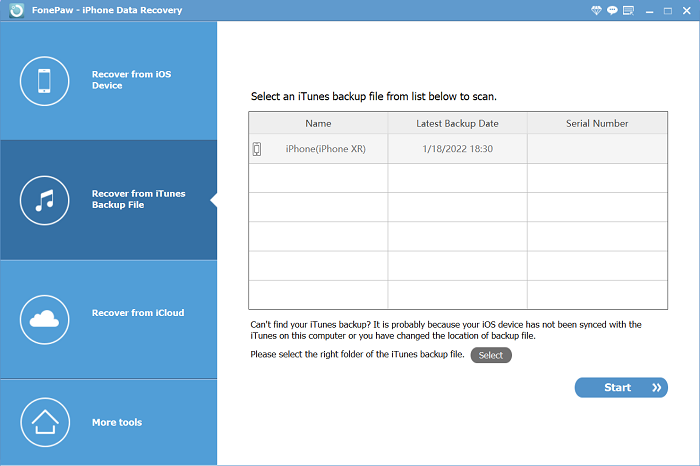This screenshot has height=466, width=700.
Task: Open Recover from iOS Device tab
Action: 108,80
